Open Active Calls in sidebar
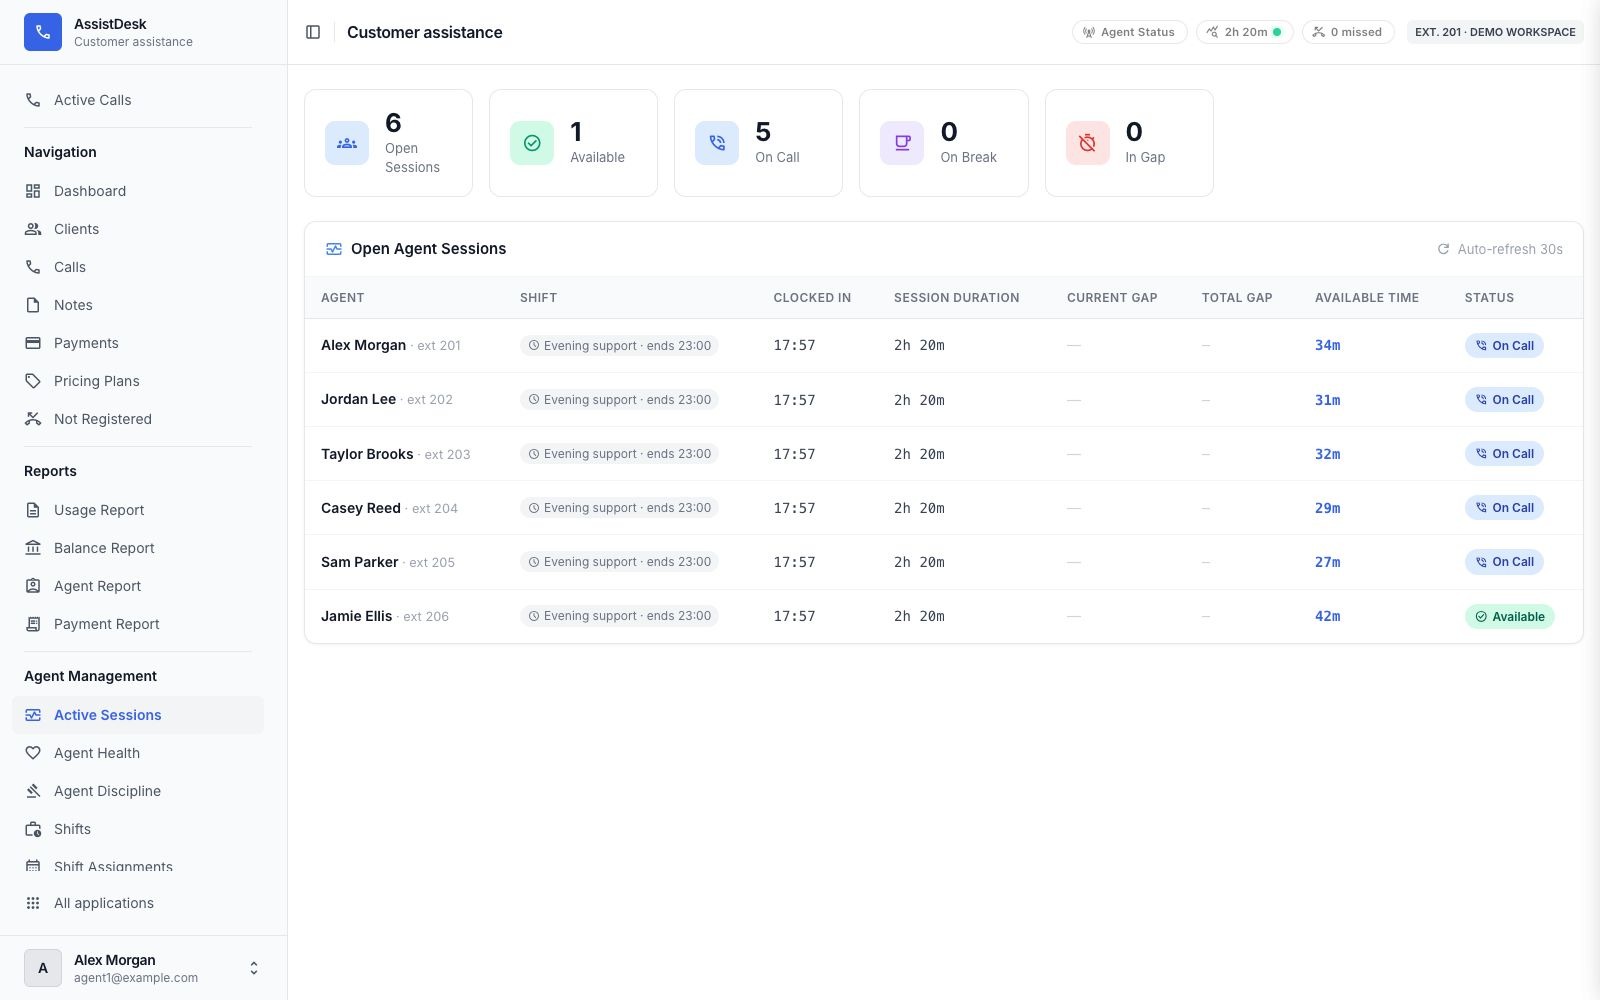Screen dimensions: 1600x1000 coord(138,100)
